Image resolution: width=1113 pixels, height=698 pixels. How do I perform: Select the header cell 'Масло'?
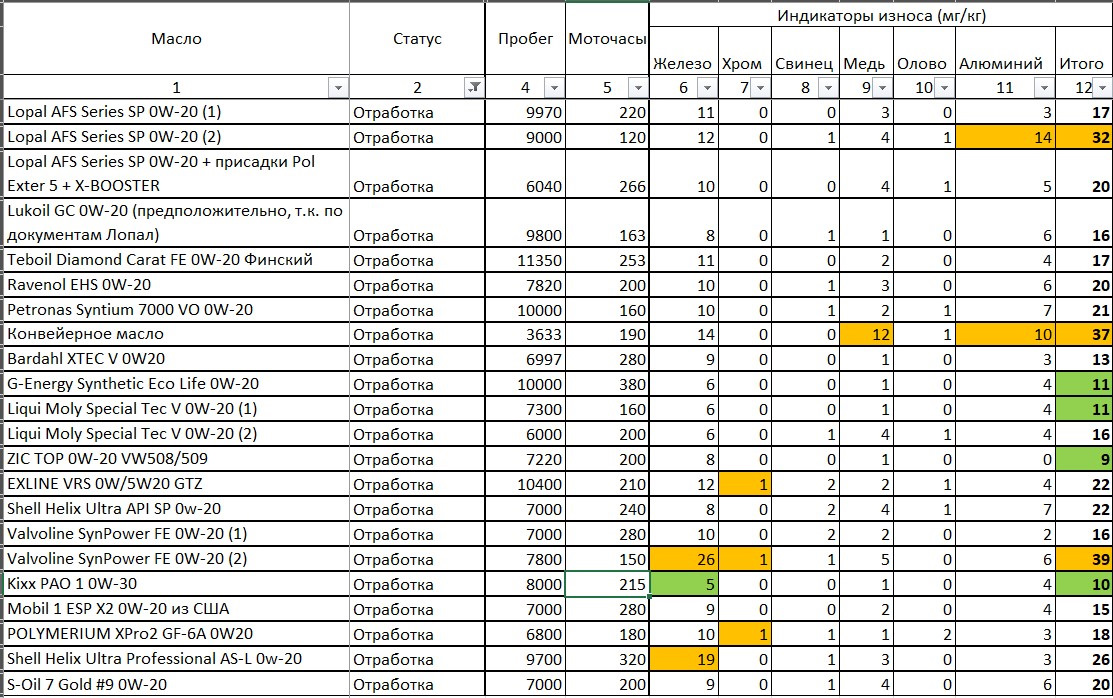click(x=176, y=39)
